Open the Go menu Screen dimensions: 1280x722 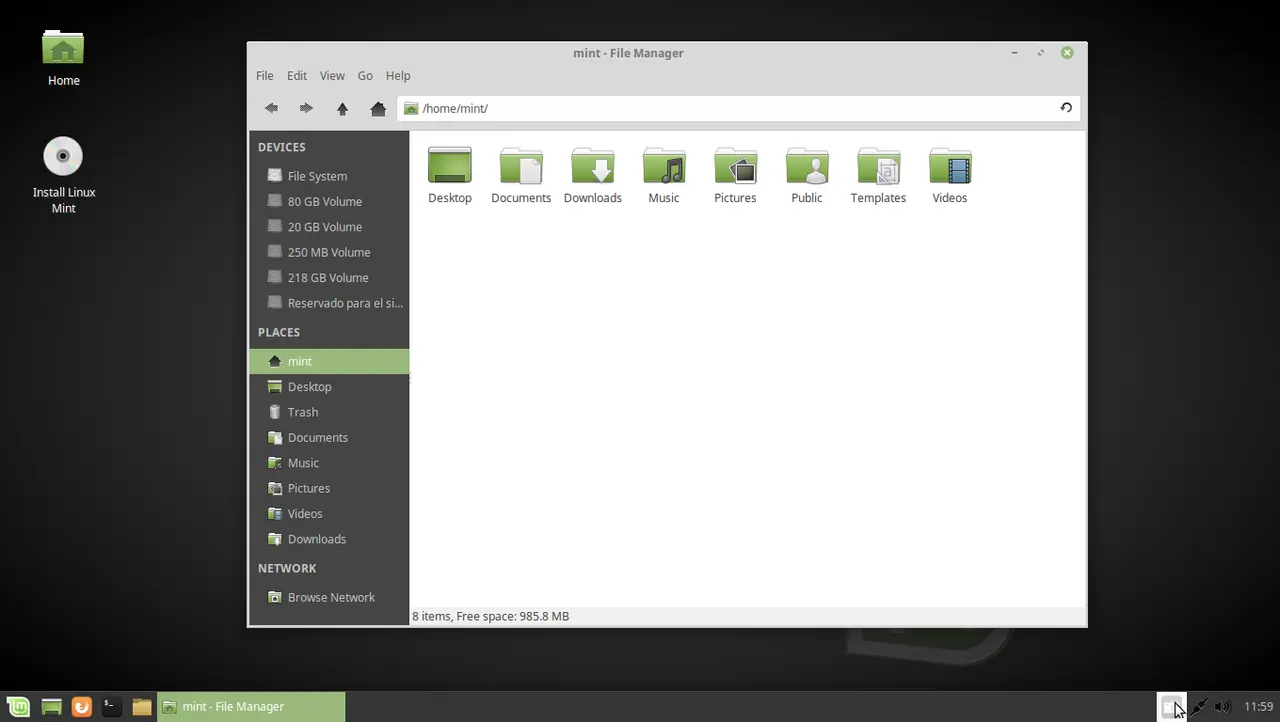click(365, 76)
